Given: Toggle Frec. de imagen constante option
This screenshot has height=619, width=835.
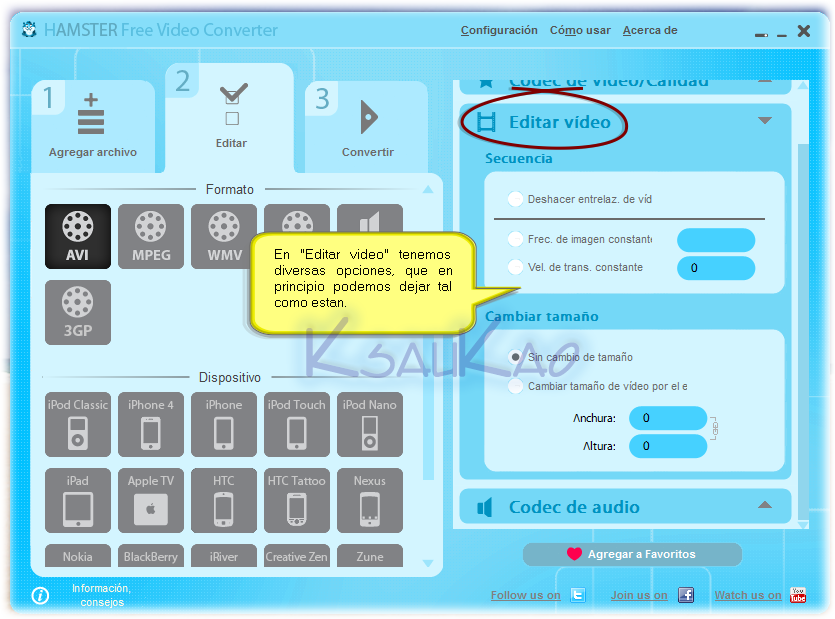Looking at the screenshot, I should [515, 239].
